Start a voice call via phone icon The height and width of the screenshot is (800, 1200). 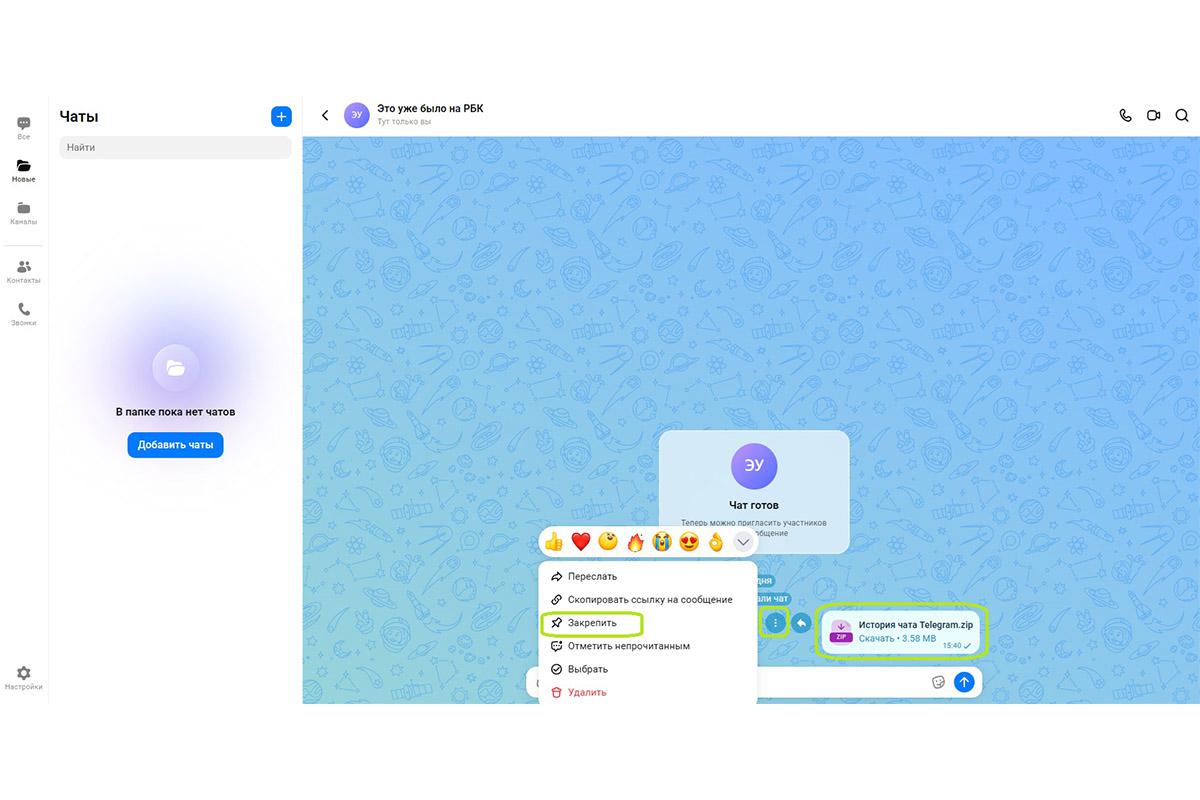tap(1125, 116)
